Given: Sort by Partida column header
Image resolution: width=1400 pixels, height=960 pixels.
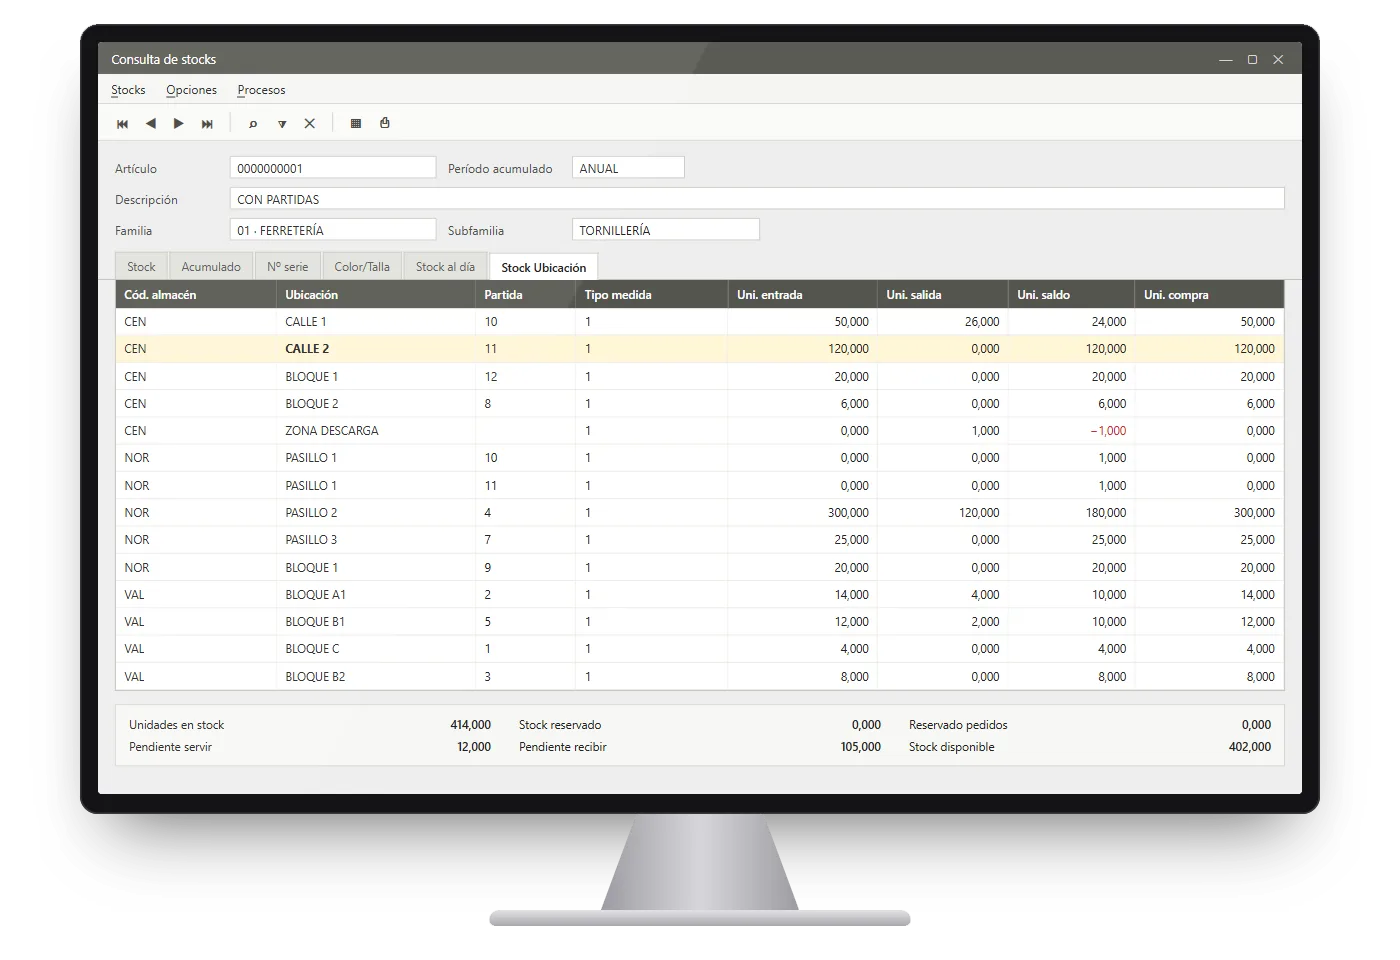Looking at the screenshot, I should 525,295.
